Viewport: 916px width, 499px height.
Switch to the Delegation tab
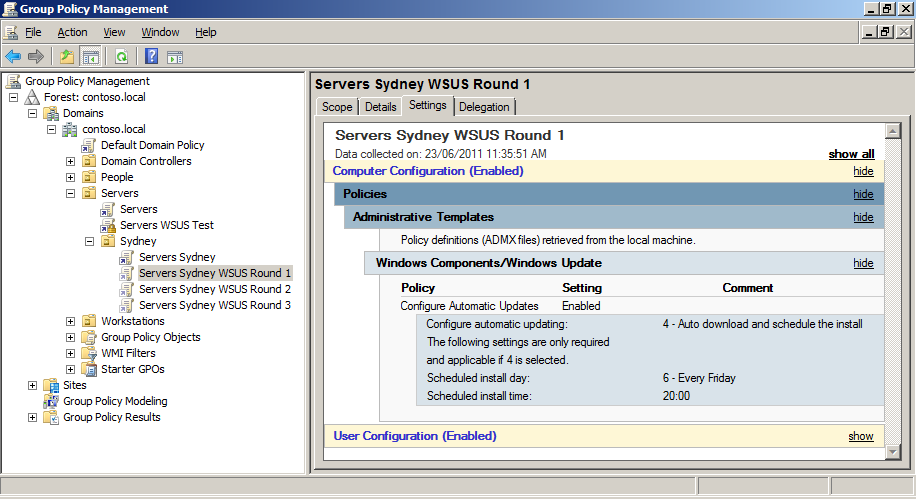(x=484, y=107)
